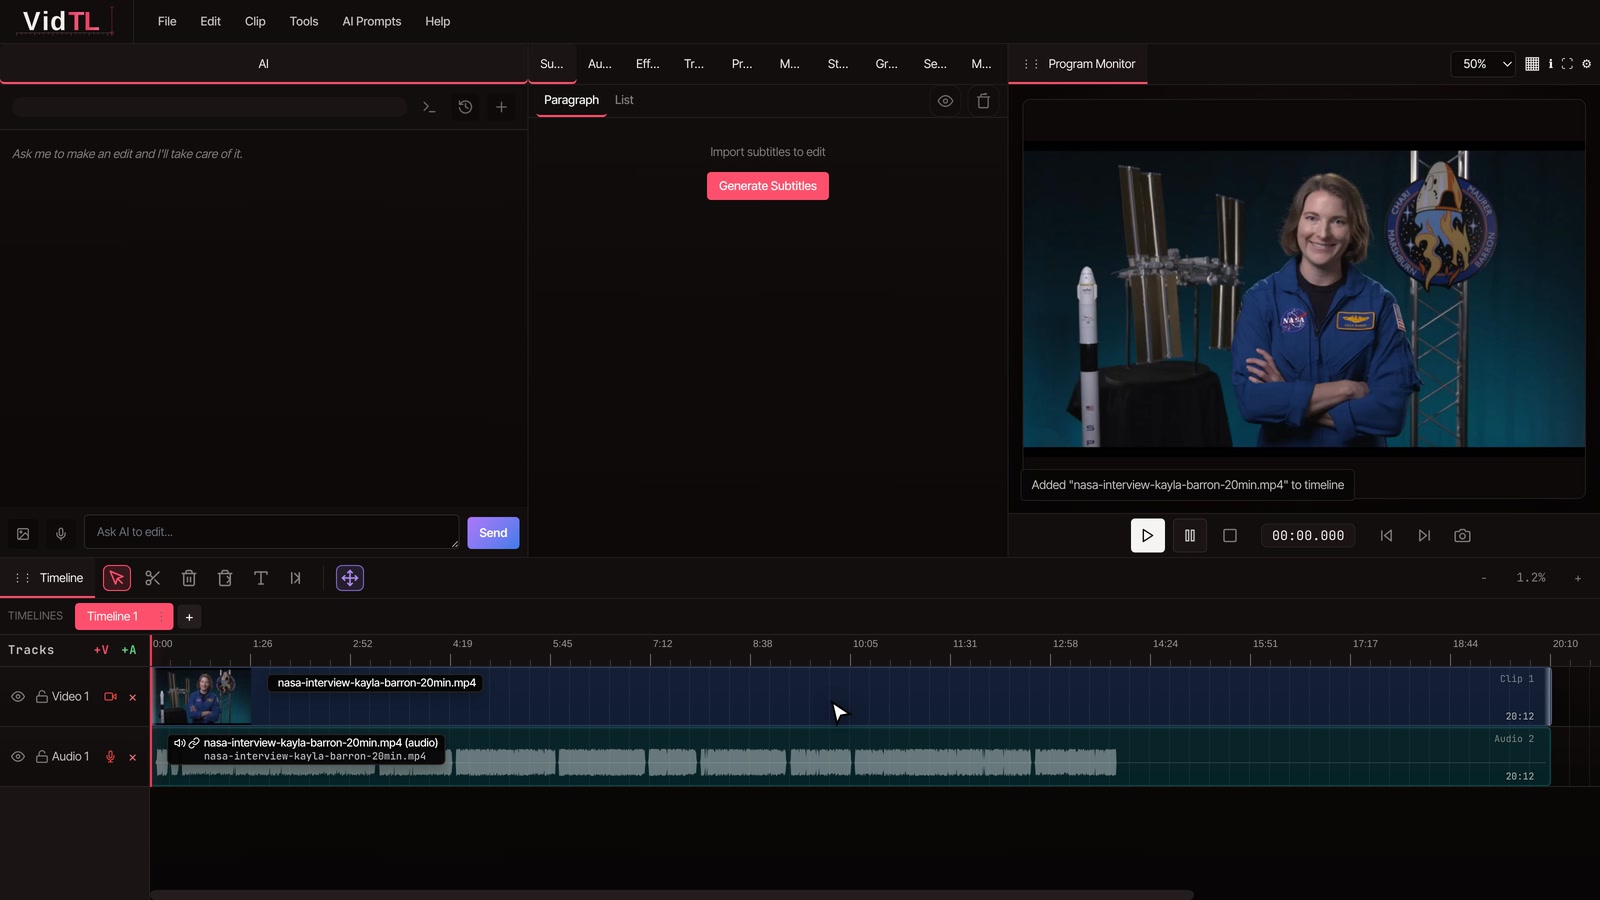Add a new timeline tab
Image resolution: width=1600 pixels, height=900 pixels.
click(189, 617)
